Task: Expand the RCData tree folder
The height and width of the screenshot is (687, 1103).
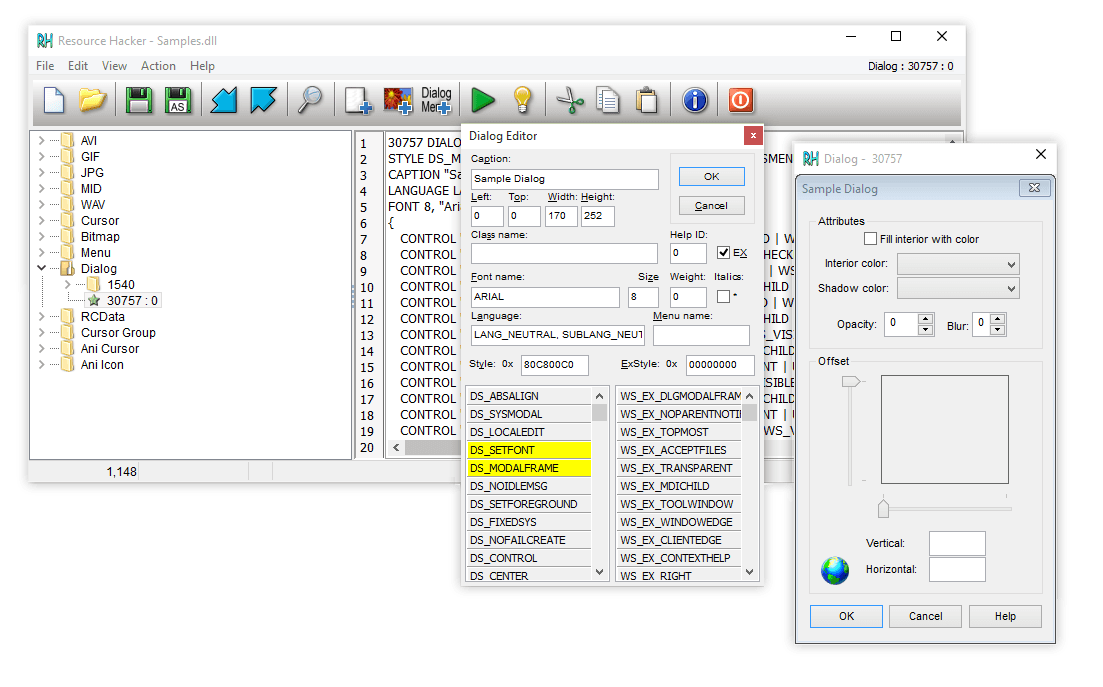Action: coord(42,316)
